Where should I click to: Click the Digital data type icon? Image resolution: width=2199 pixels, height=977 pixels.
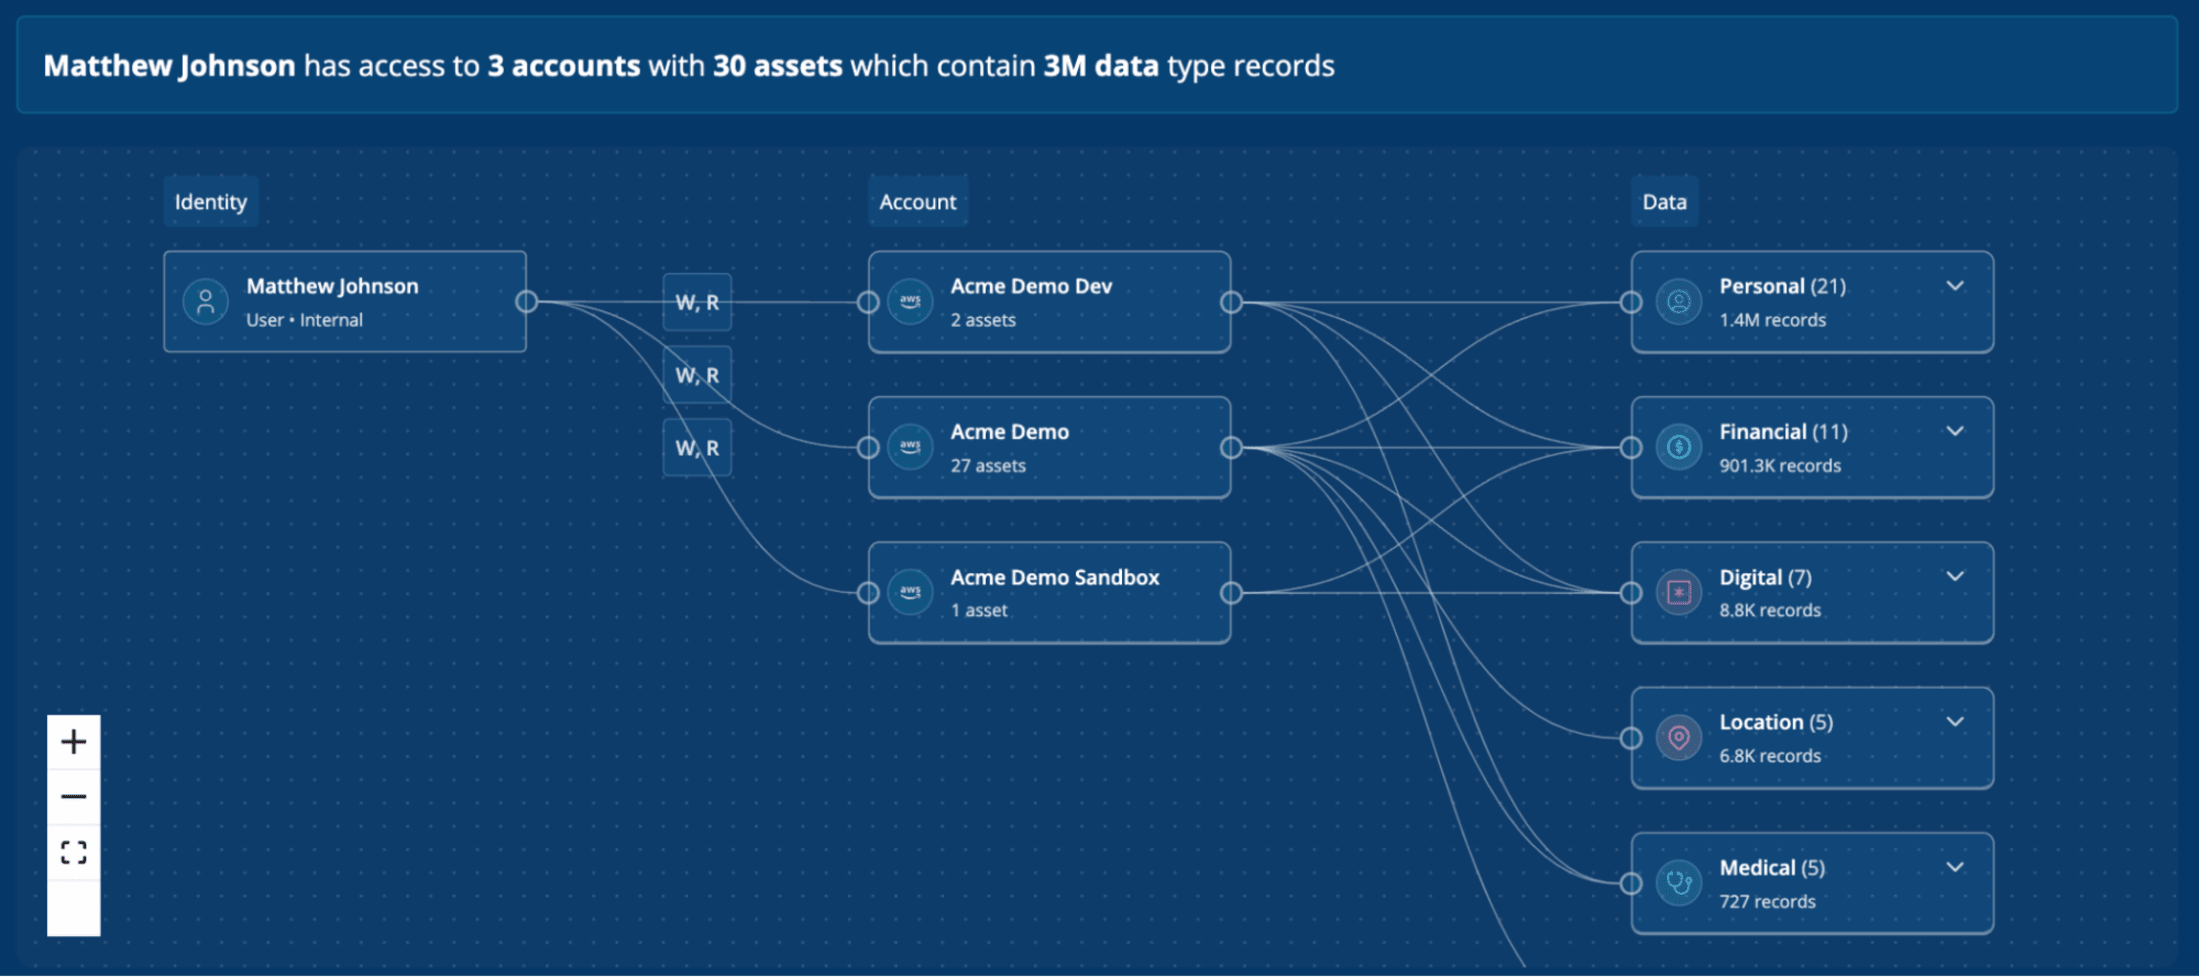click(x=1679, y=592)
